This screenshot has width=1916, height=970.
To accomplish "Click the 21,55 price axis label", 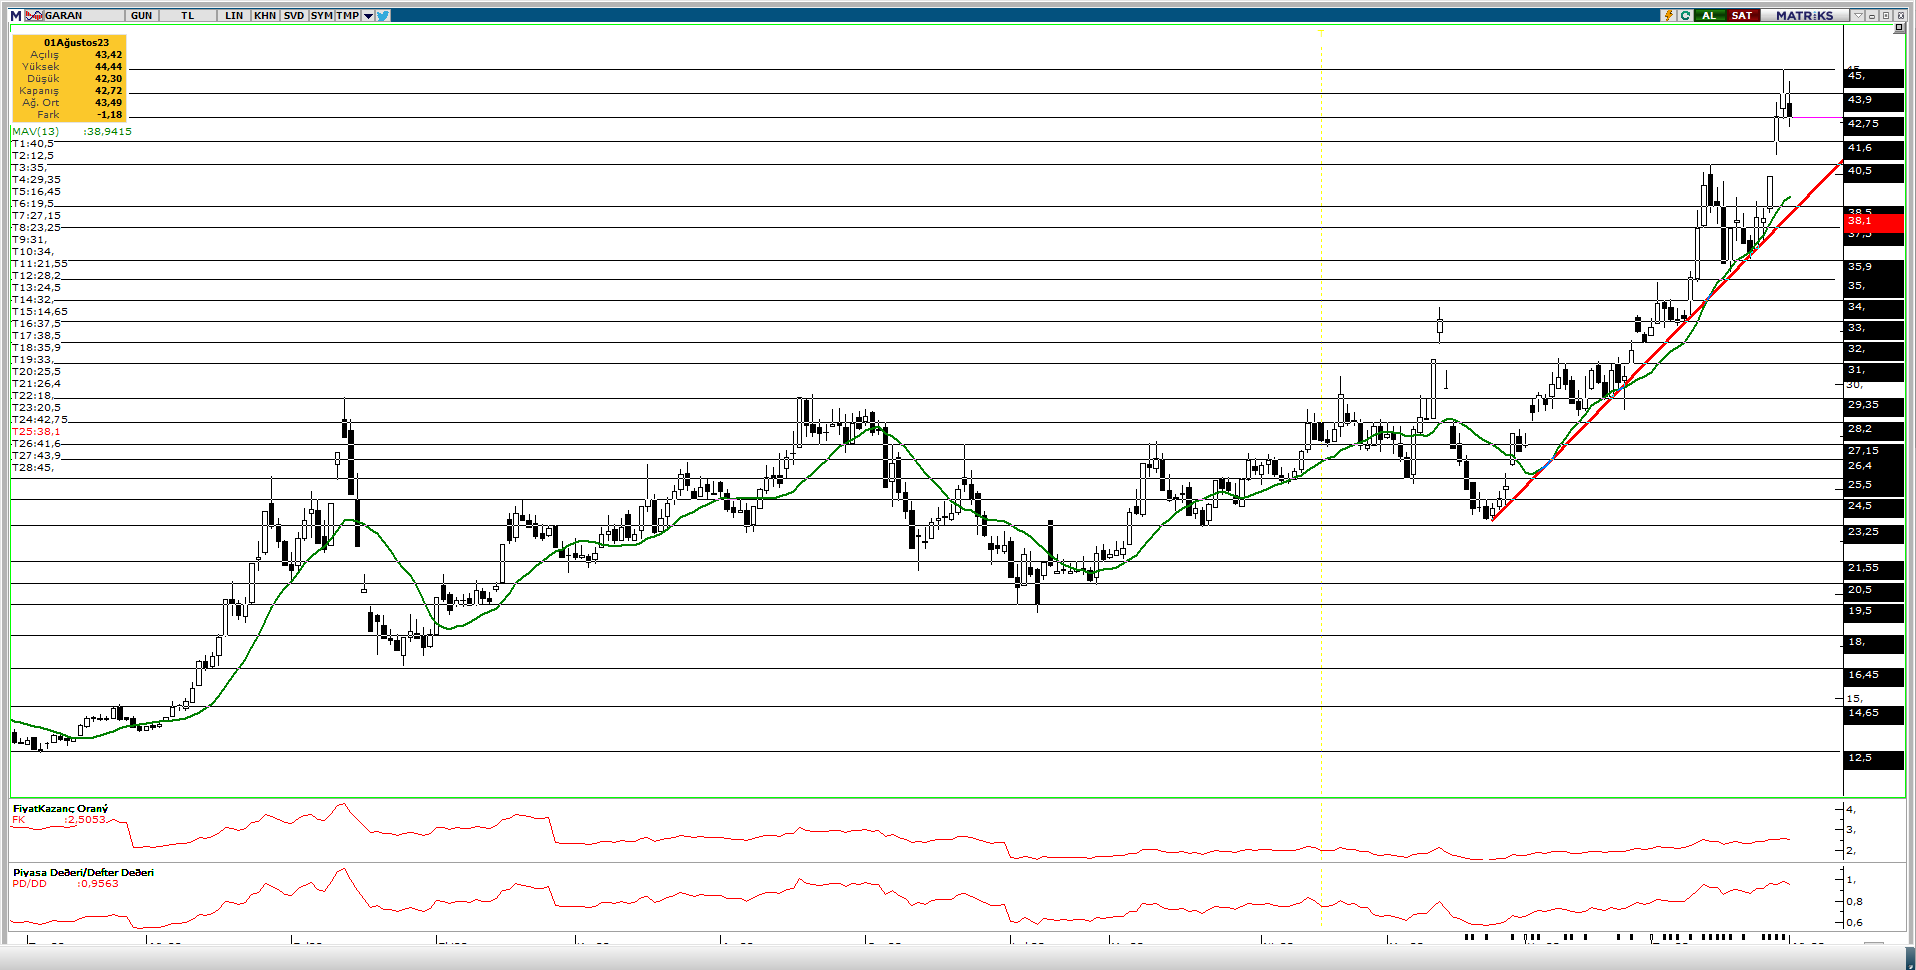I will tap(1873, 568).
